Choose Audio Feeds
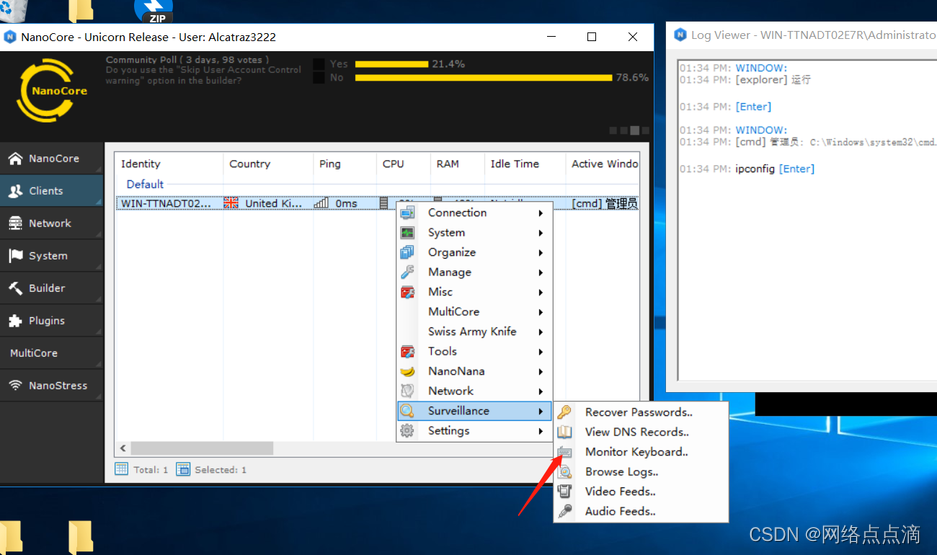 click(x=641, y=511)
